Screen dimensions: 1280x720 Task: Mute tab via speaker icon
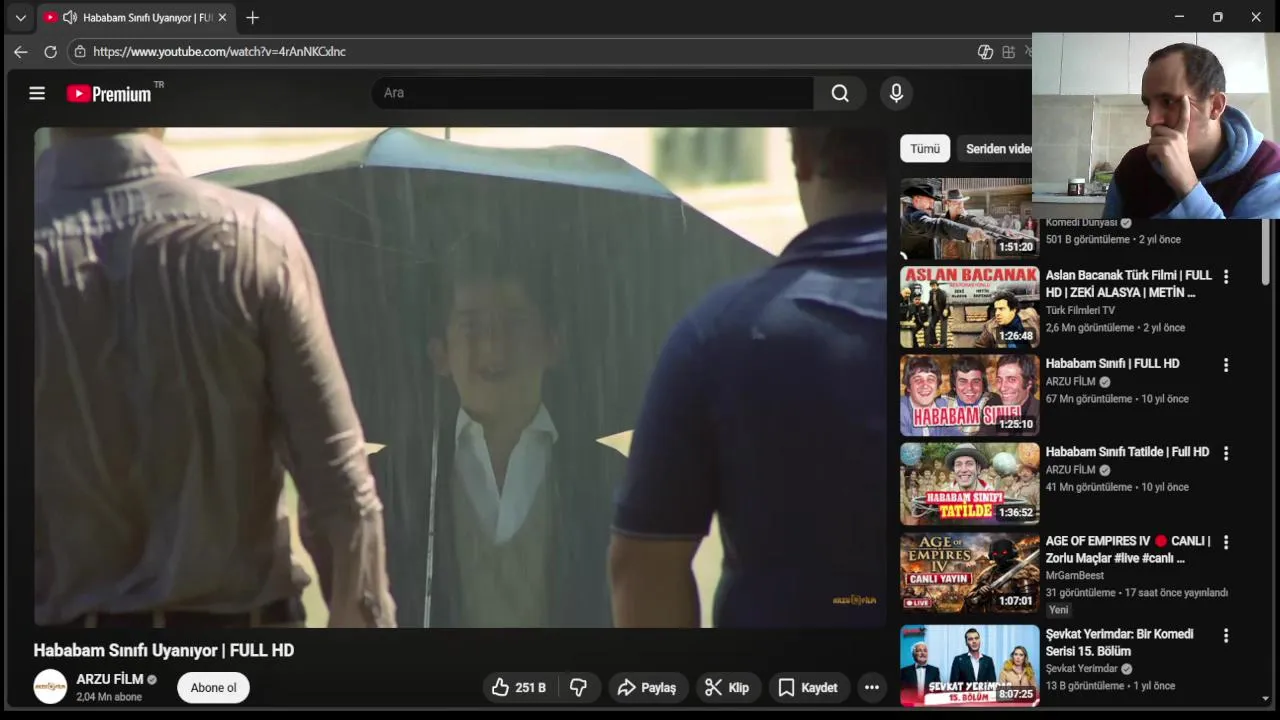point(69,17)
